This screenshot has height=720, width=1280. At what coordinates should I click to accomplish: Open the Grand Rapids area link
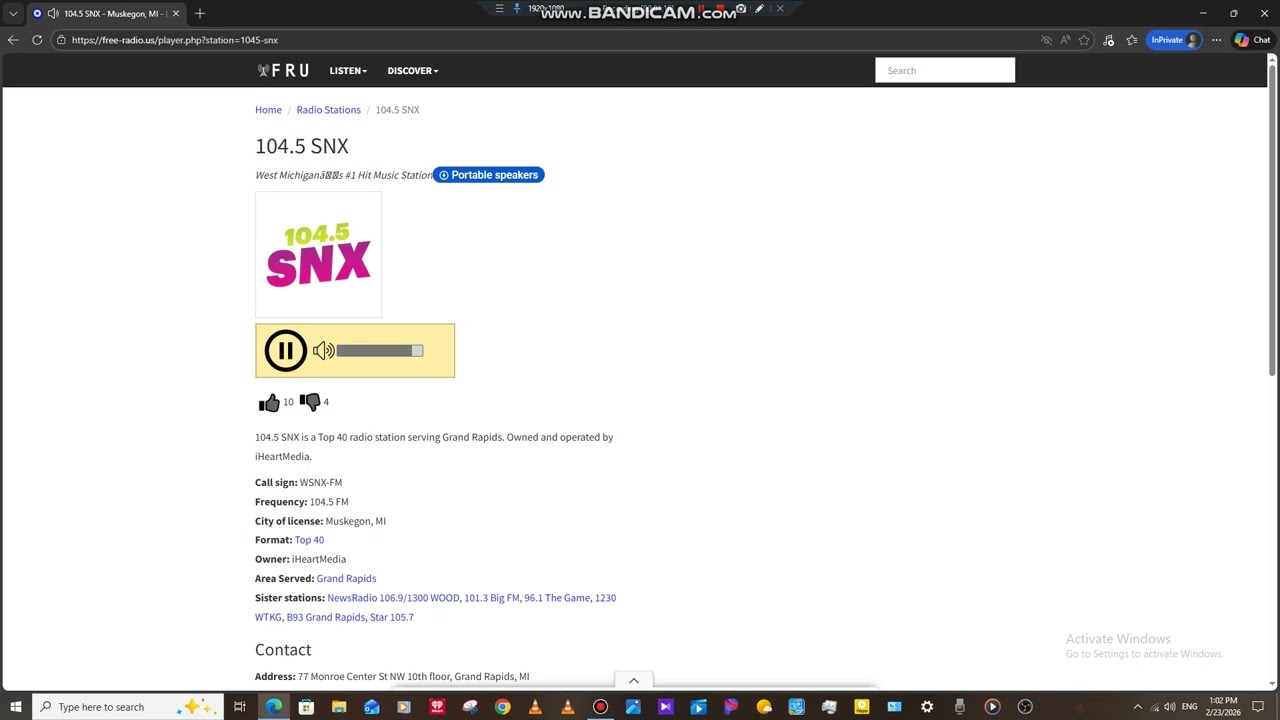[x=346, y=579]
